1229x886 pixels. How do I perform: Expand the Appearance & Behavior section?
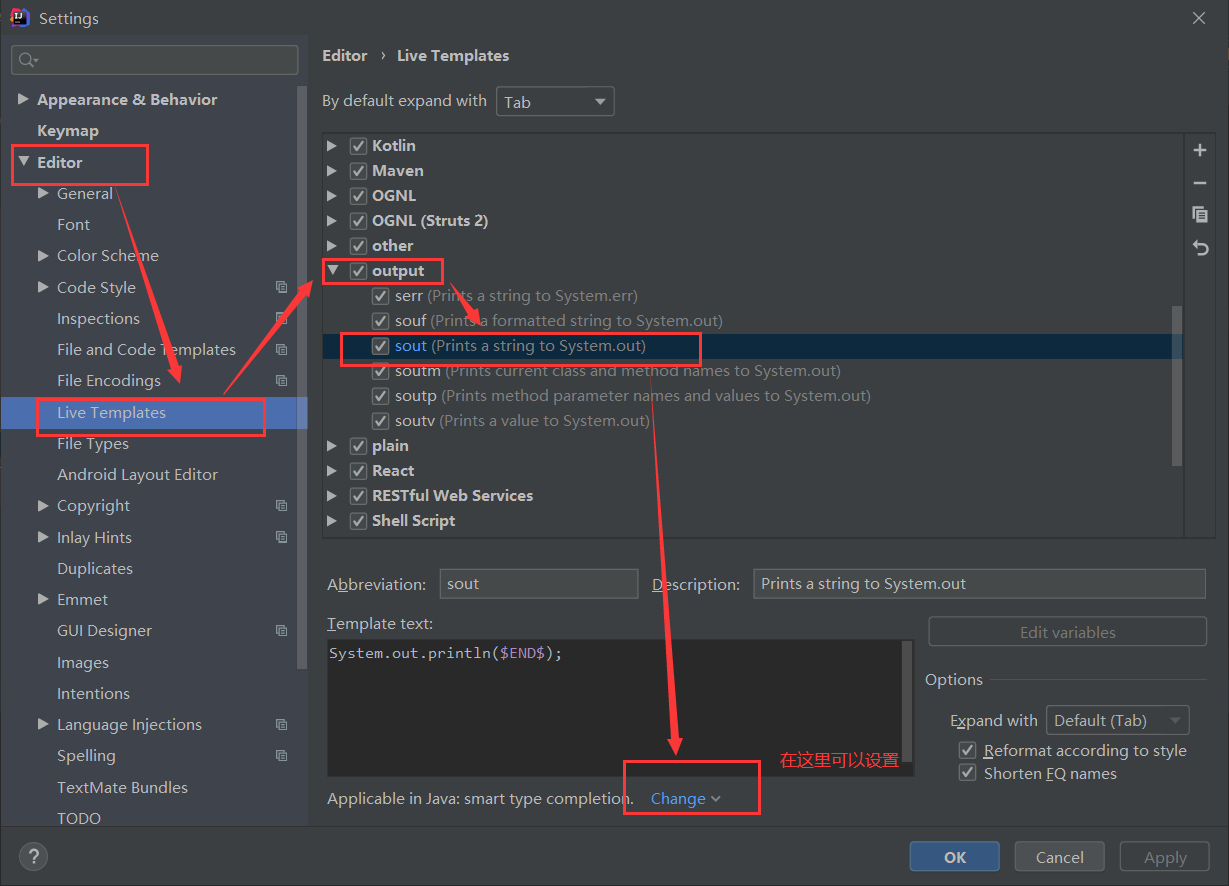click(x=23, y=99)
